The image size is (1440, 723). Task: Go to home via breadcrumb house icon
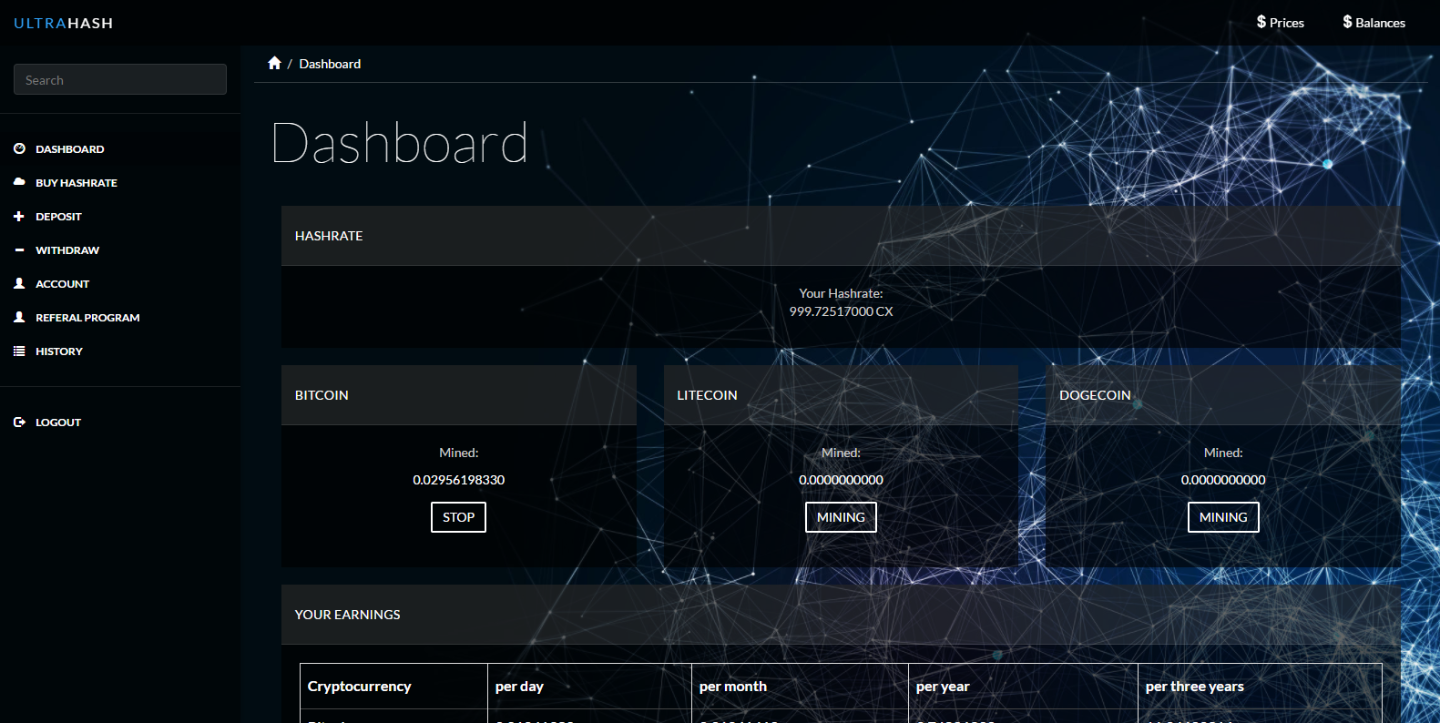[274, 63]
